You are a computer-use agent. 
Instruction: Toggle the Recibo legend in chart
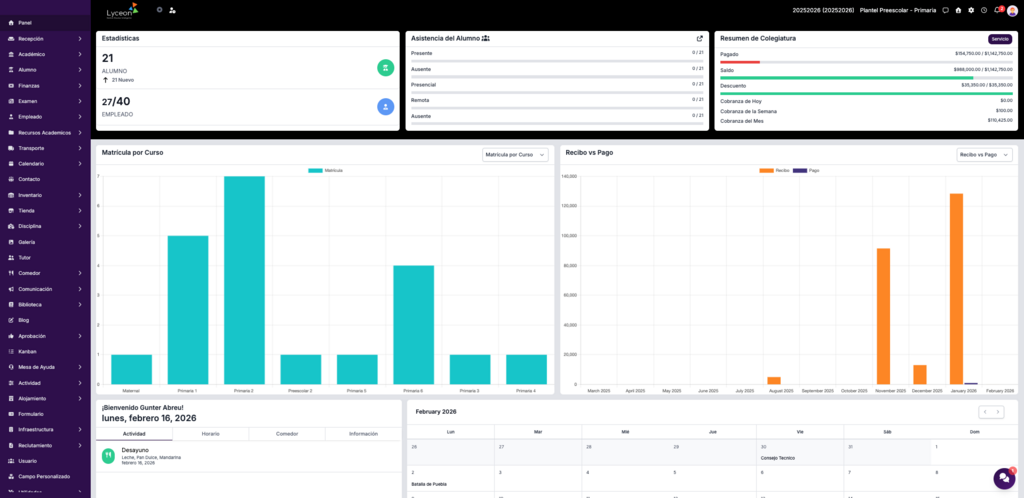[x=775, y=170]
